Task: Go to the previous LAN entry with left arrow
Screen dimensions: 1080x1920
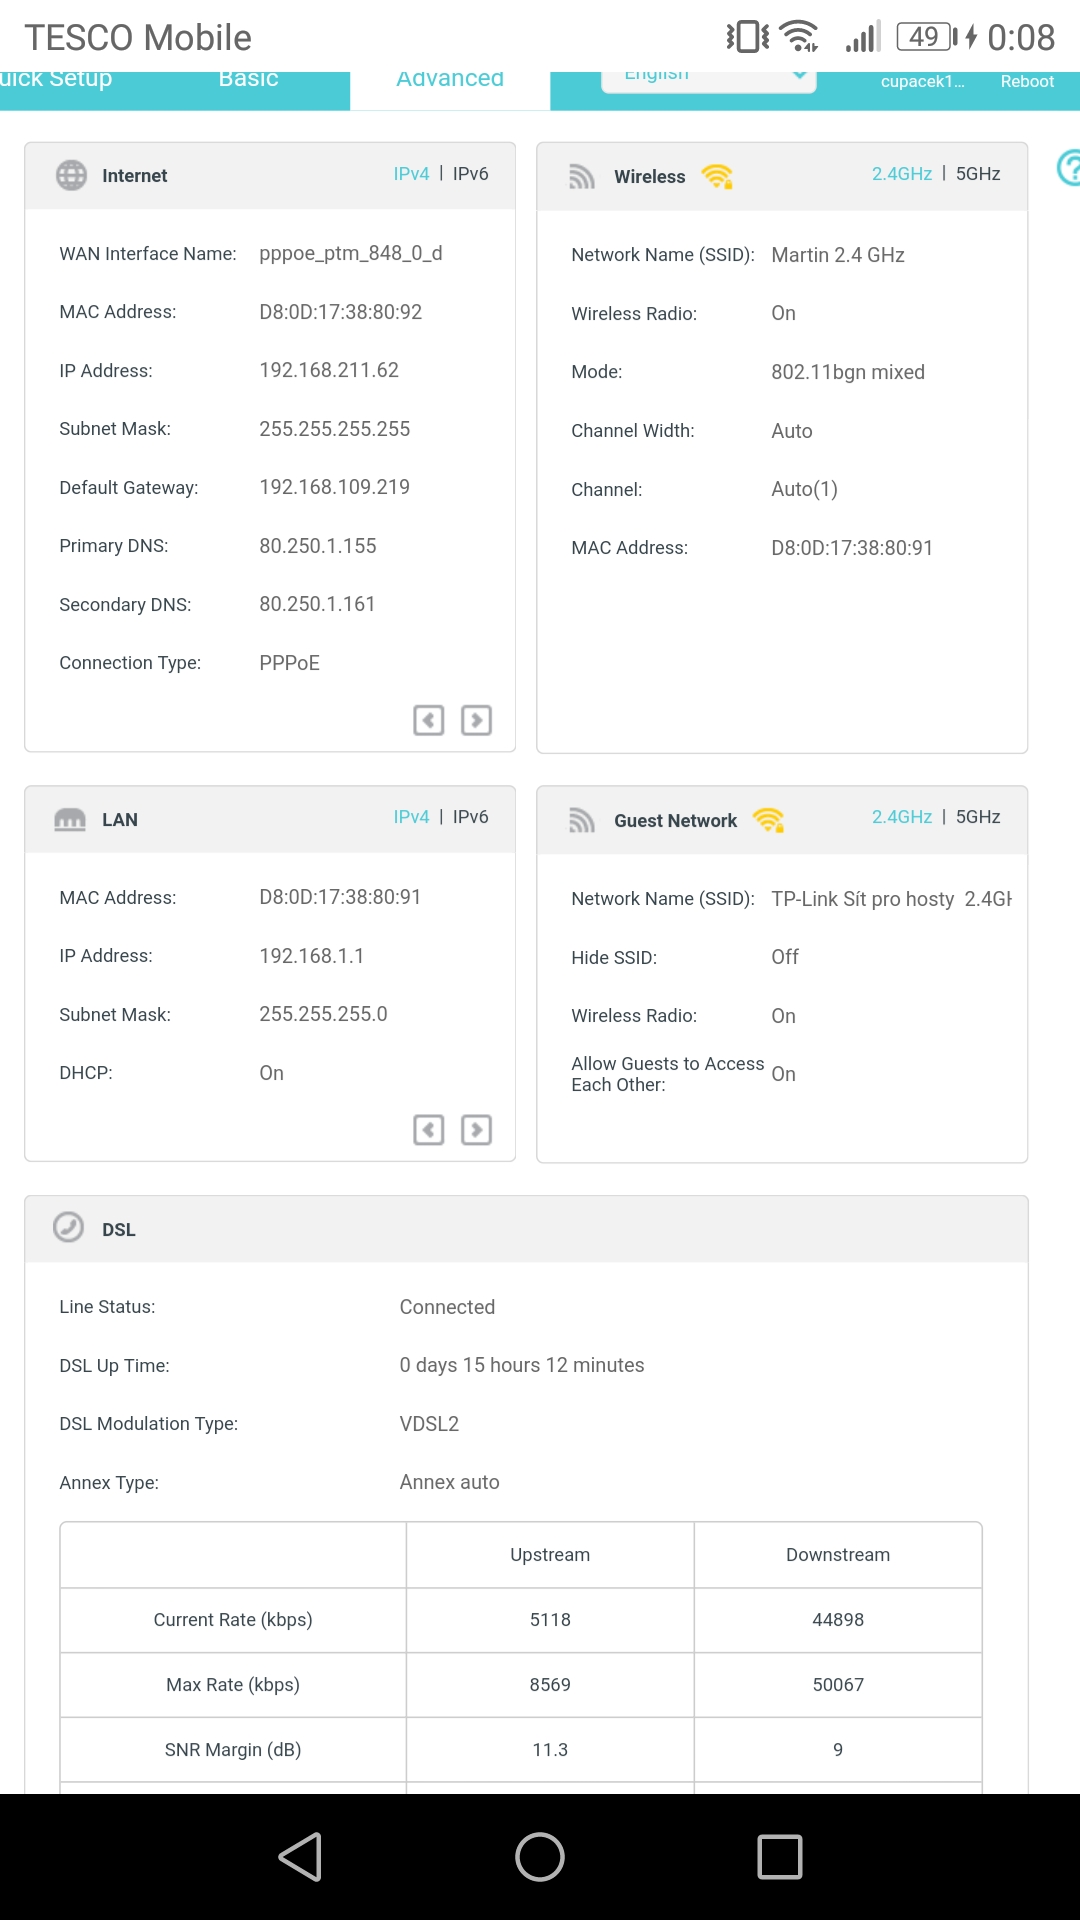Action: point(429,1130)
